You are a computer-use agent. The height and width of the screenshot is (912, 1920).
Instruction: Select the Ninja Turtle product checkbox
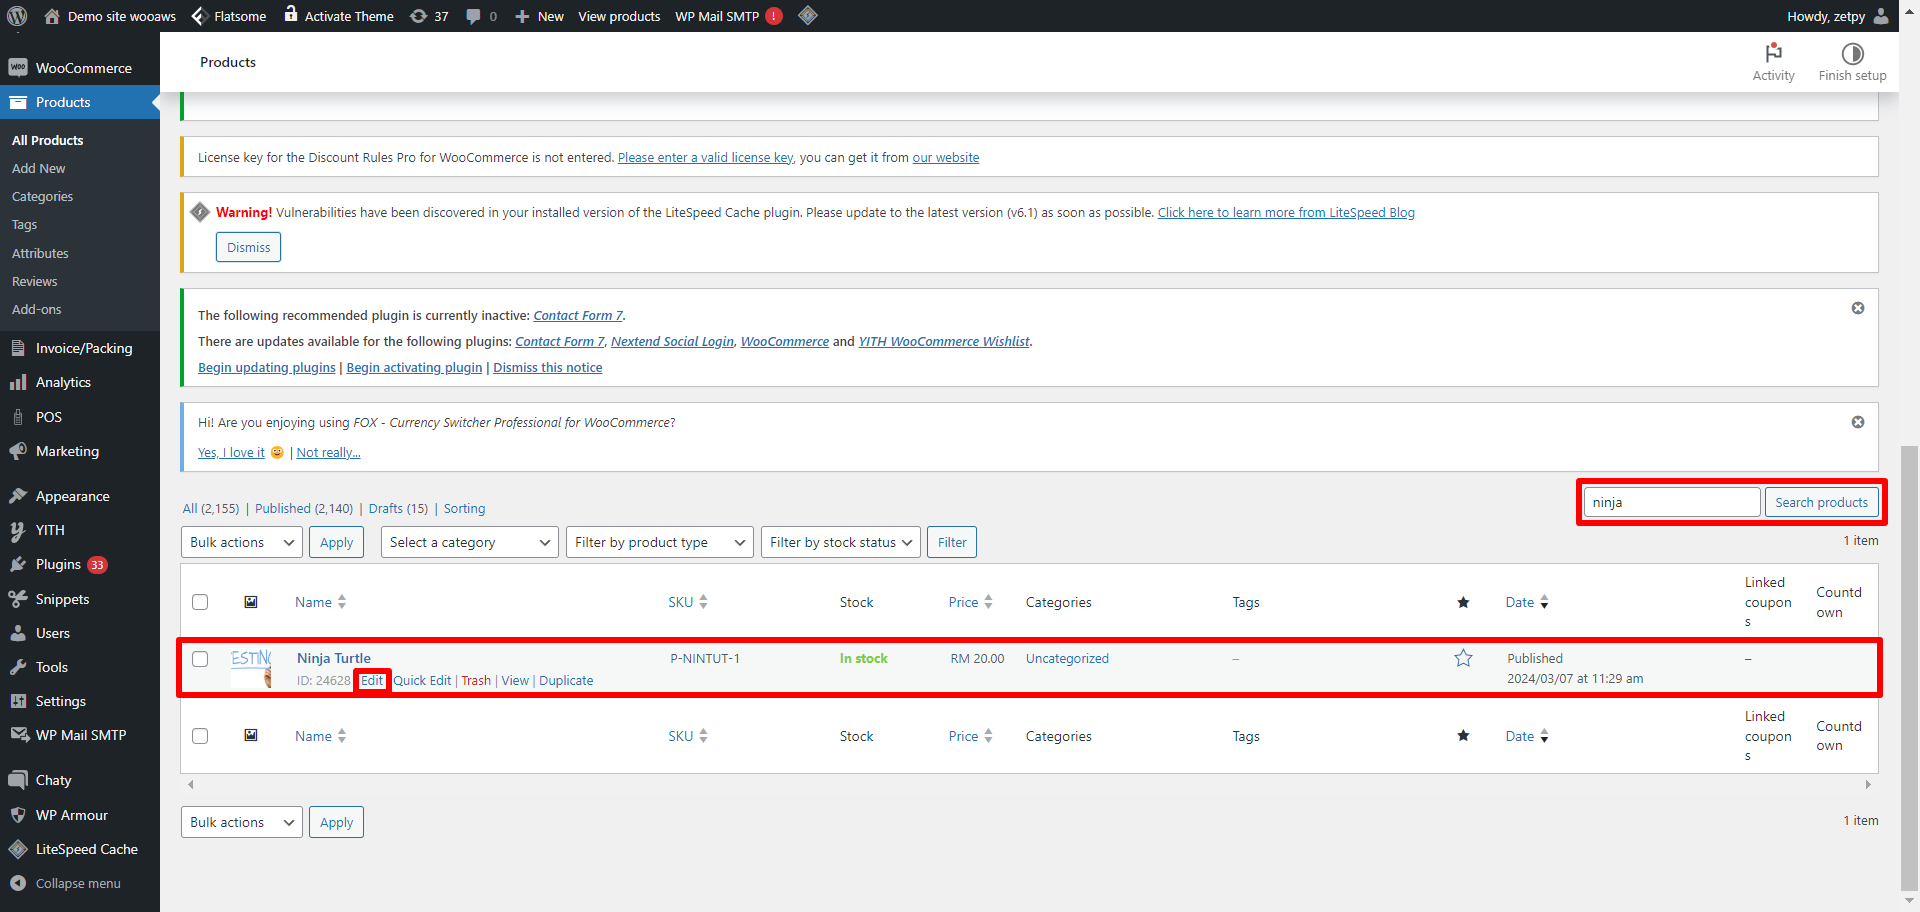[200, 659]
